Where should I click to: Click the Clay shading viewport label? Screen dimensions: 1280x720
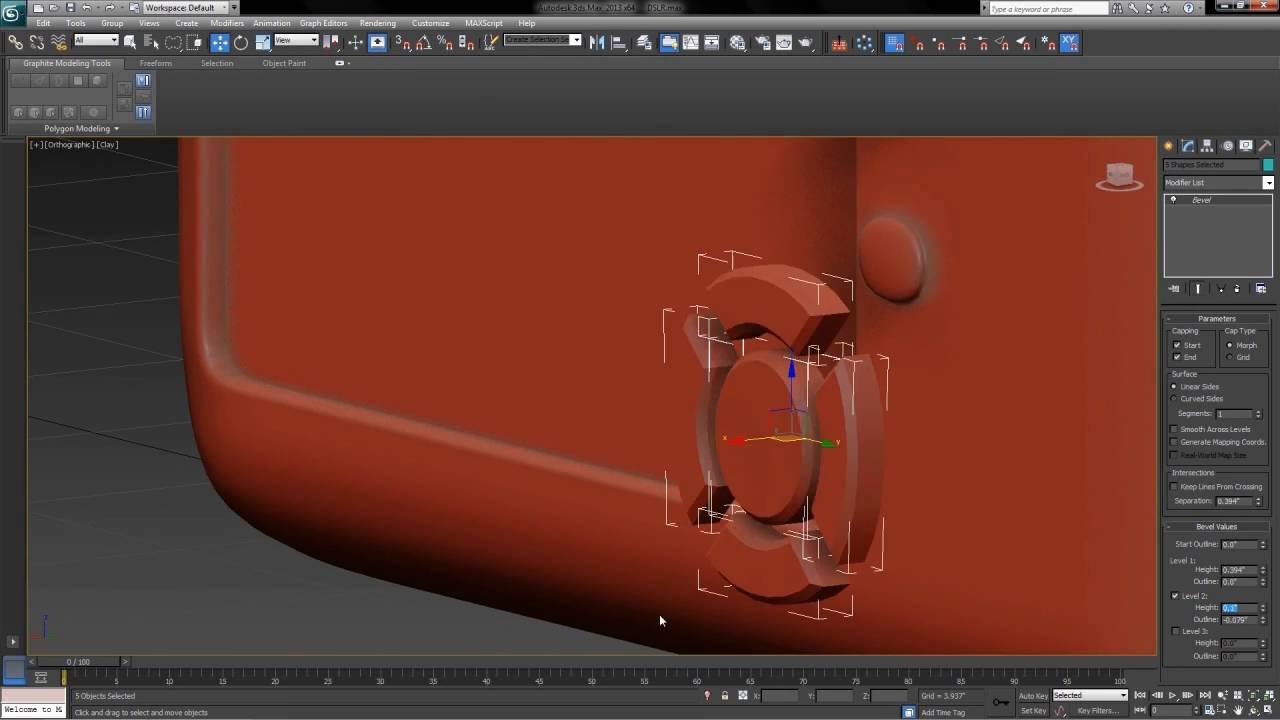coord(107,145)
